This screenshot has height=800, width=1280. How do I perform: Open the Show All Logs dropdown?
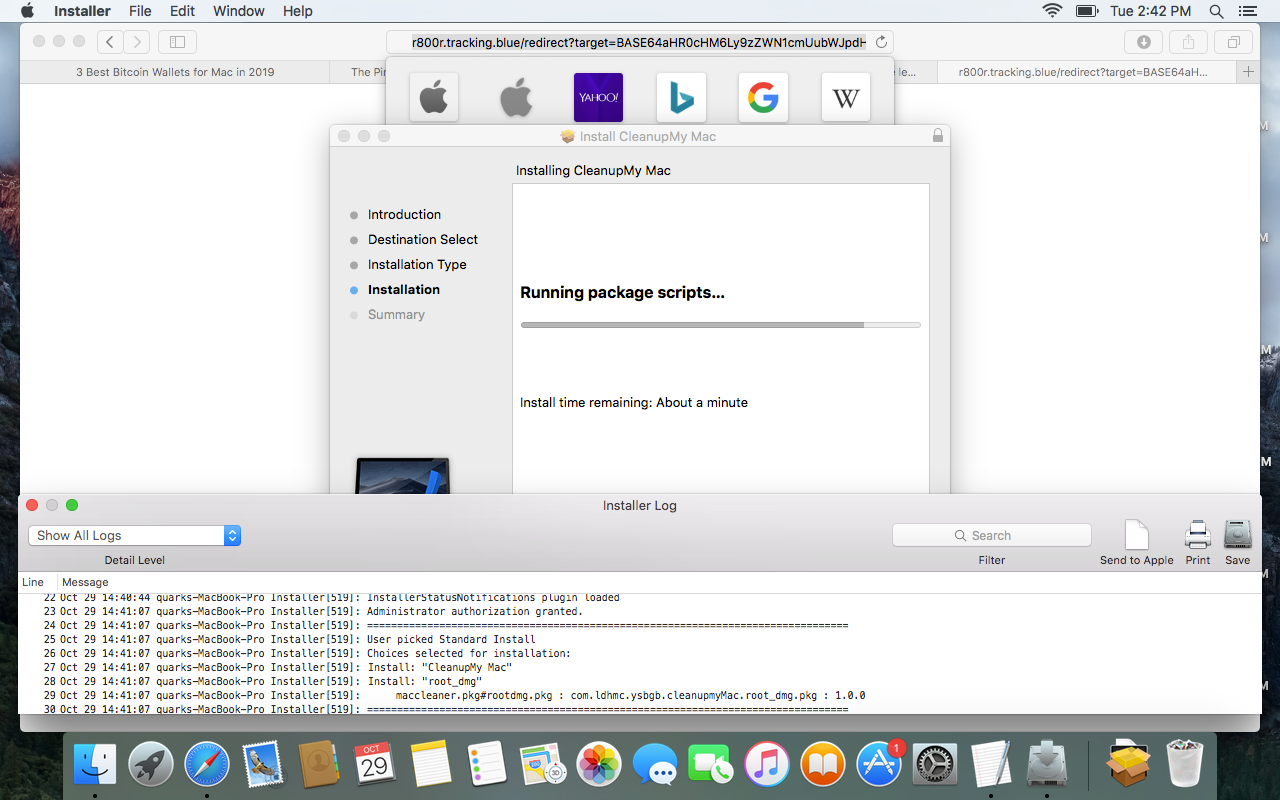134,536
